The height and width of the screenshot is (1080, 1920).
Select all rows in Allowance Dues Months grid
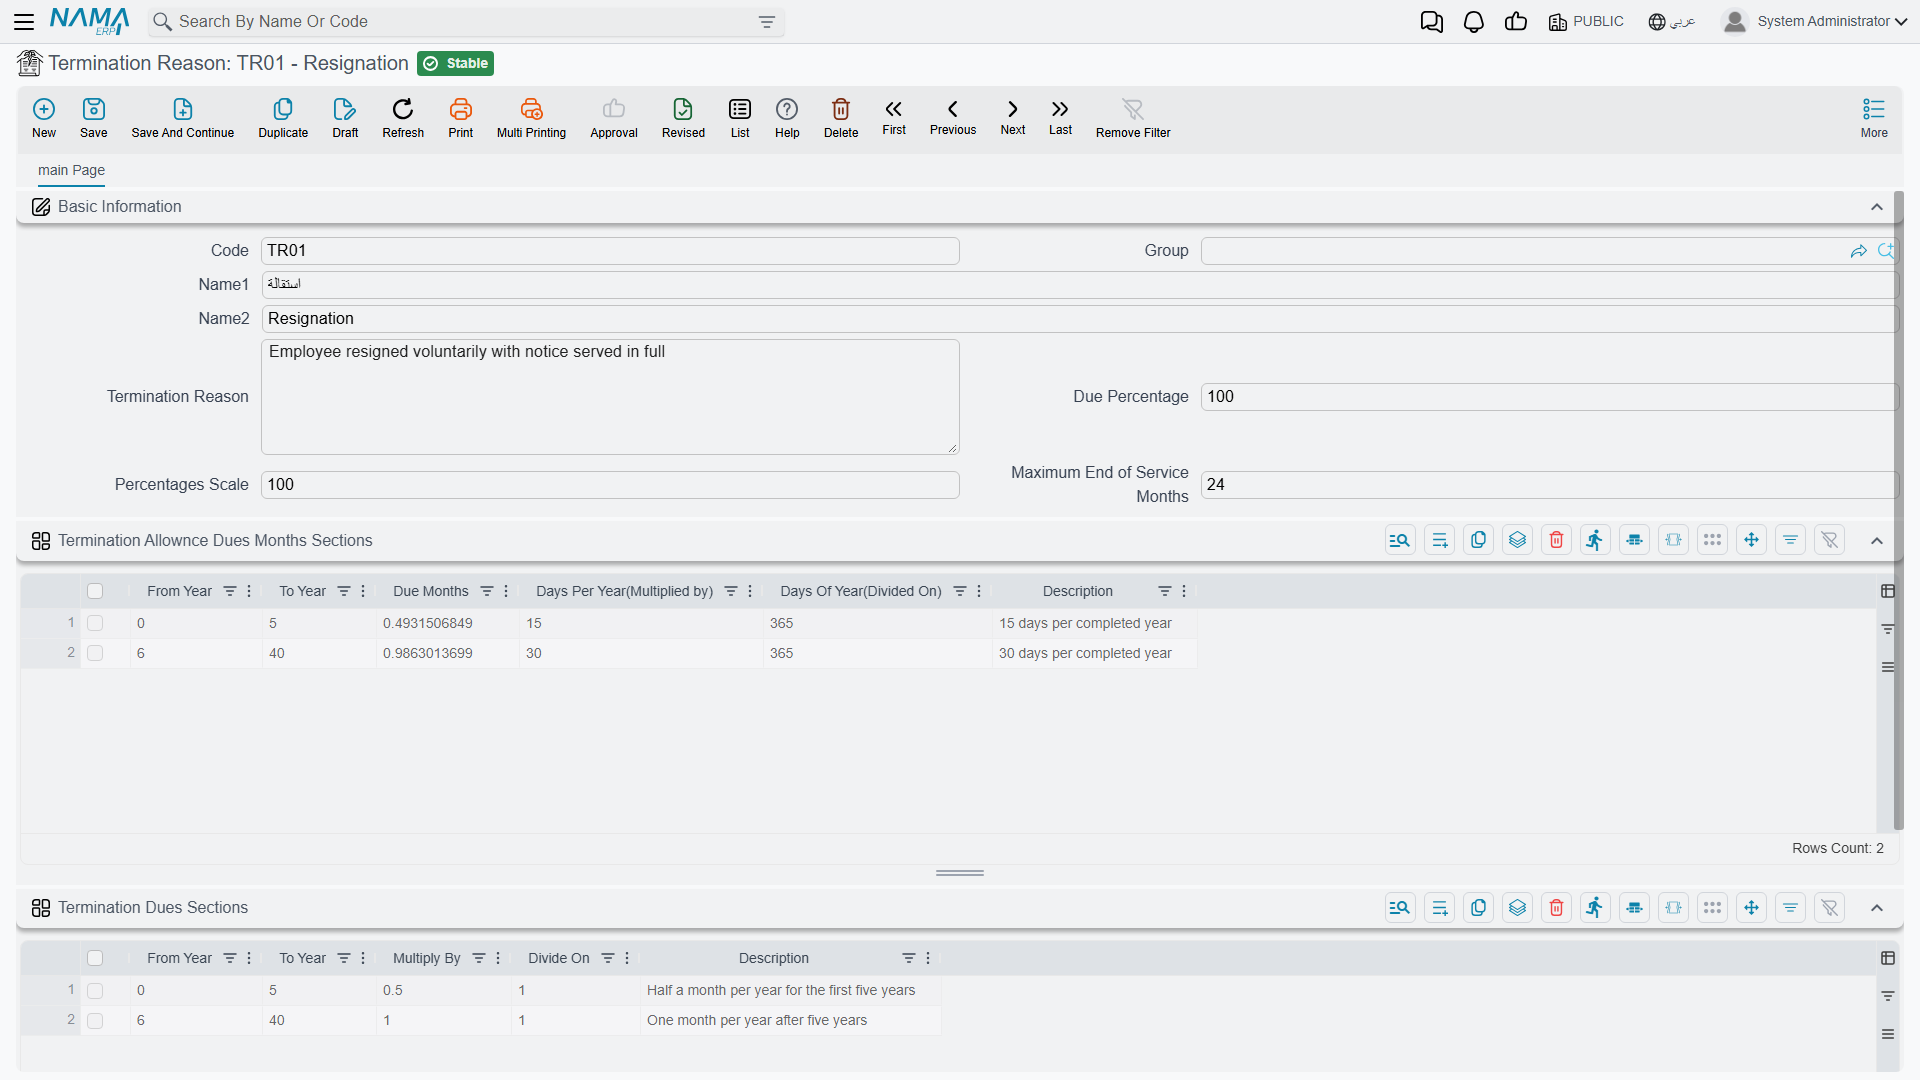tap(95, 591)
